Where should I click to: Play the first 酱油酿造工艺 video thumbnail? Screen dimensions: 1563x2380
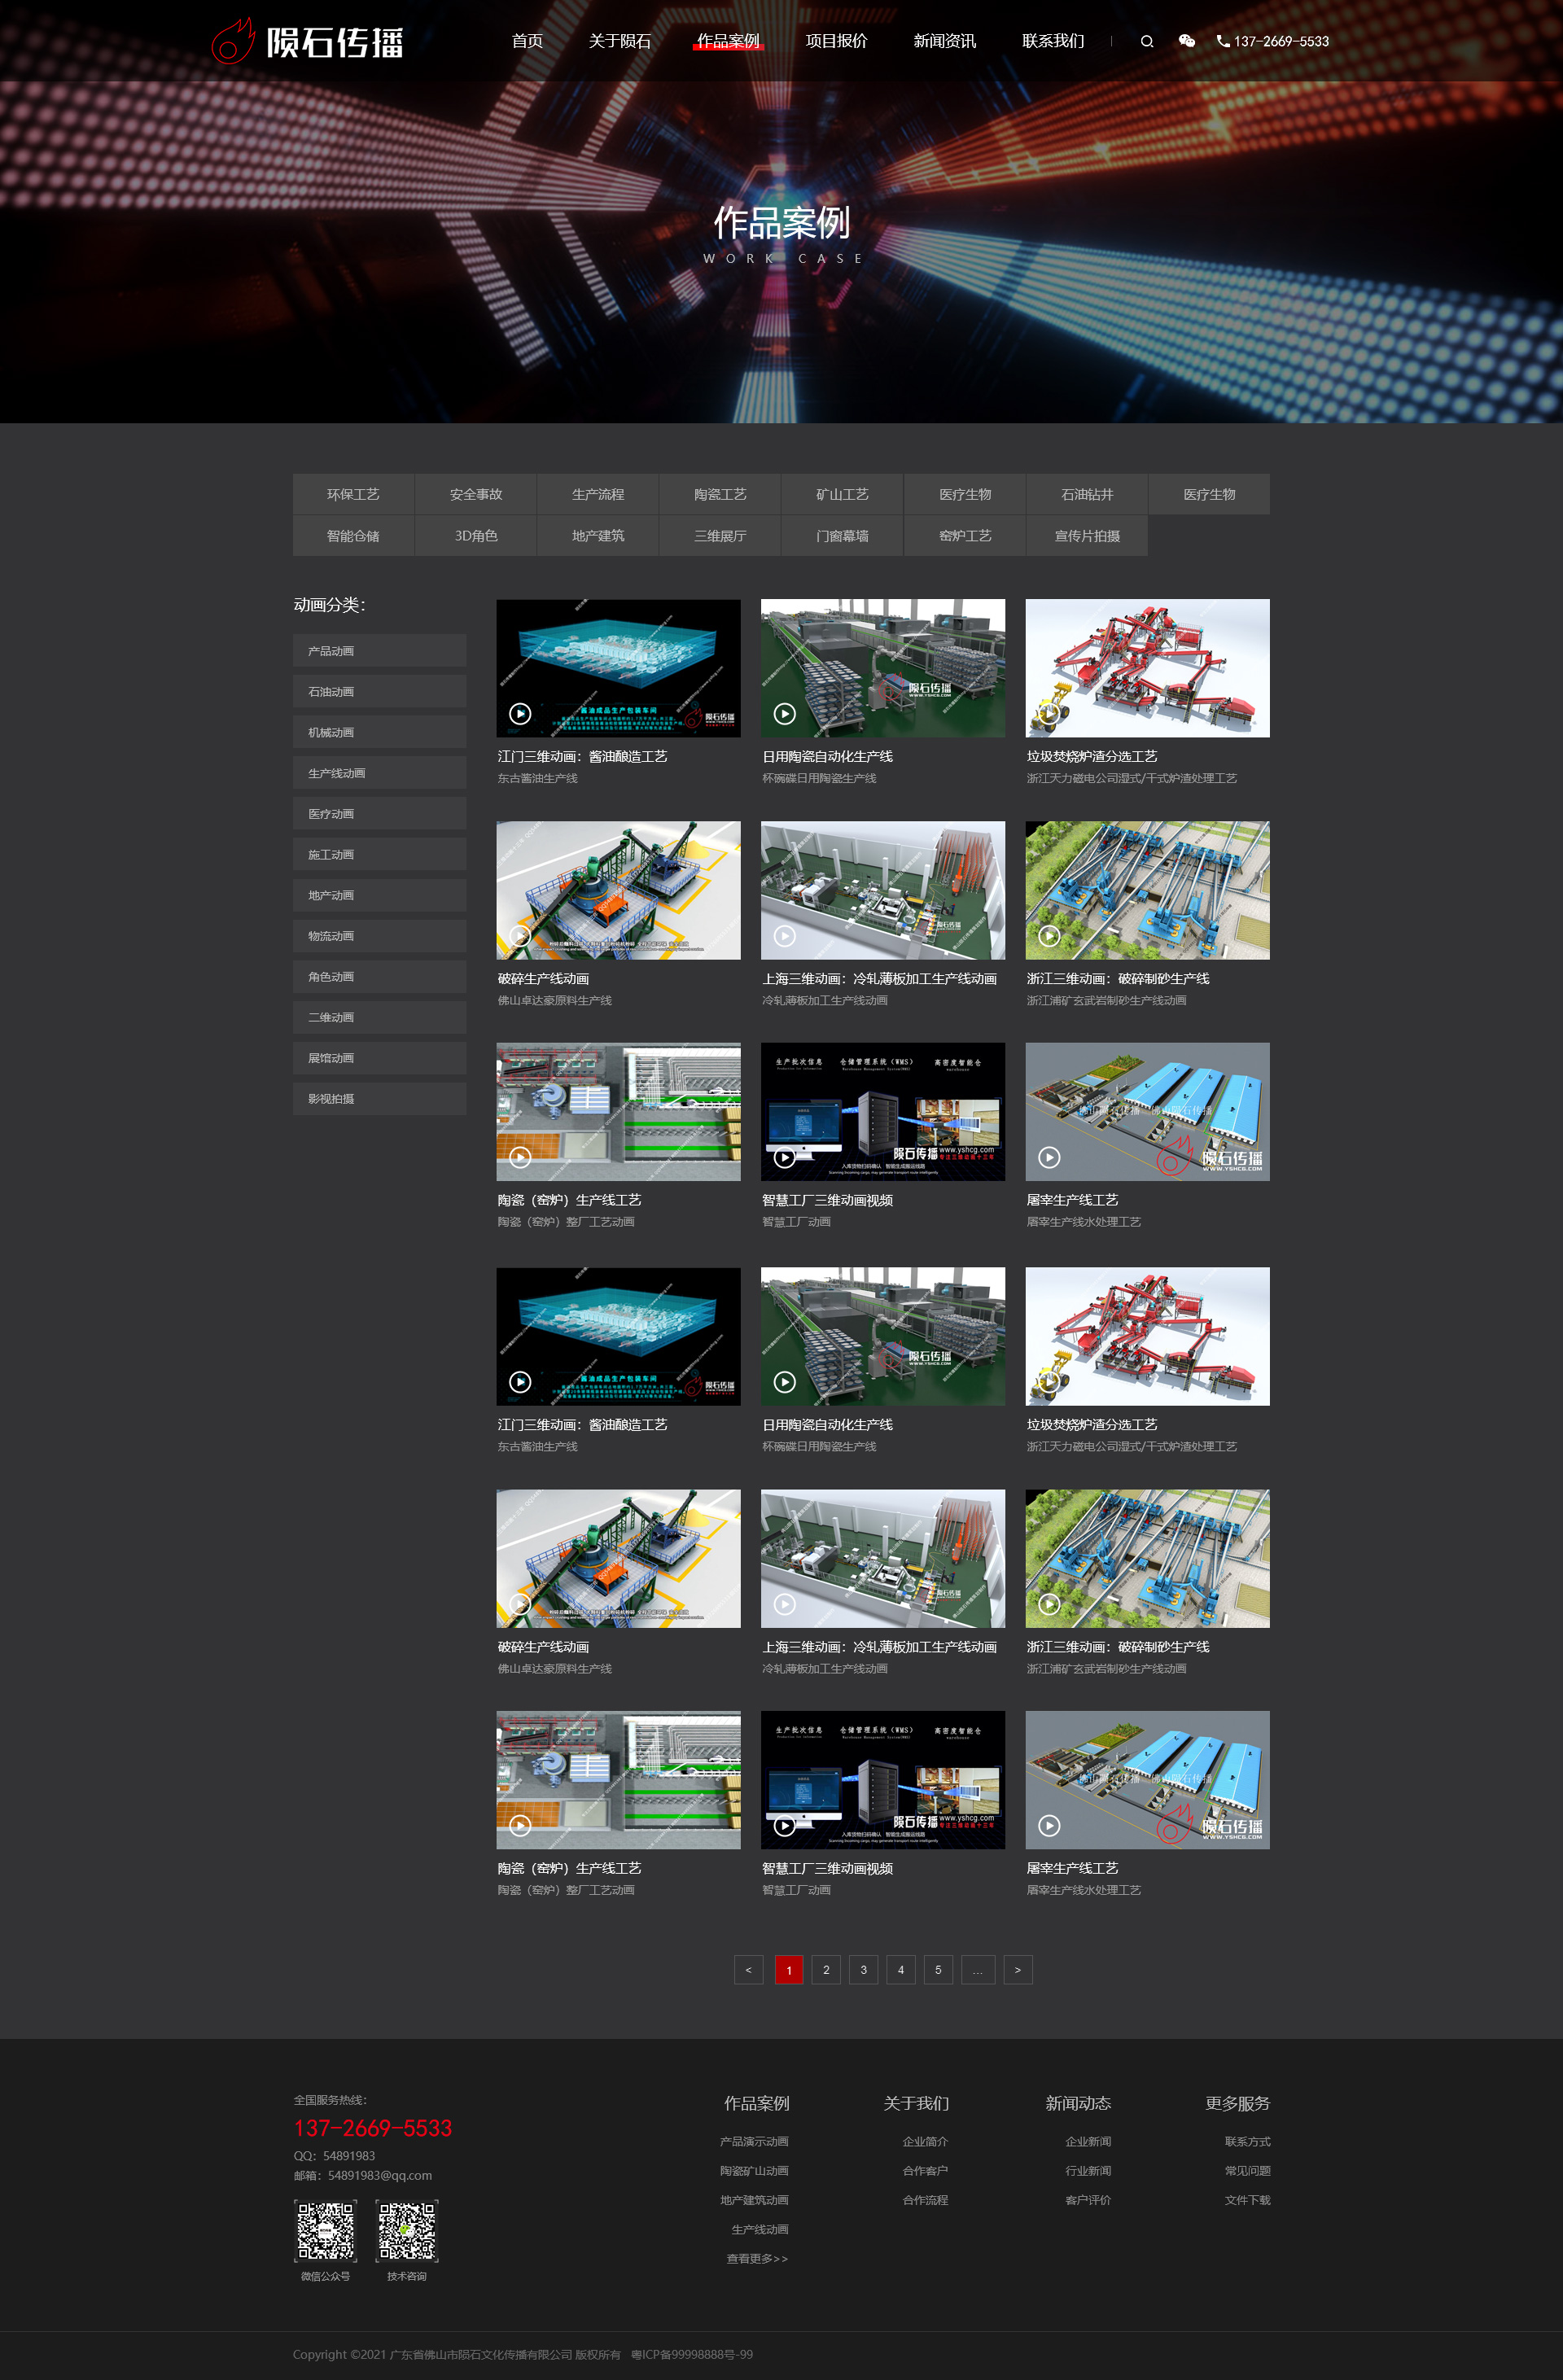click(x=520, y=713)
